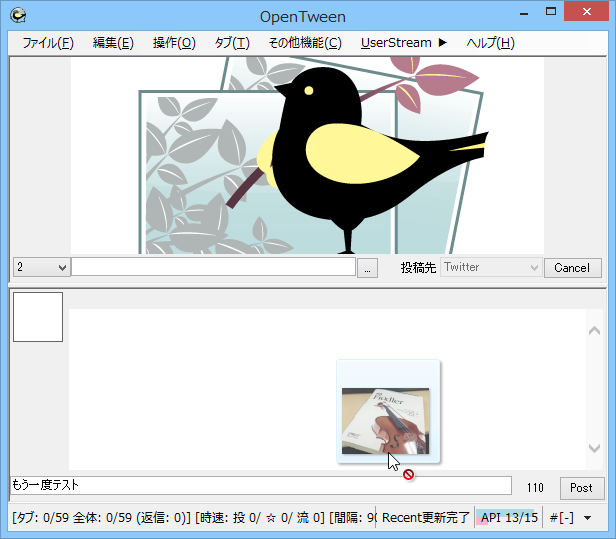Open the その他機能(C) menu
Screen dimensions: 616x539
coord(305,43)
